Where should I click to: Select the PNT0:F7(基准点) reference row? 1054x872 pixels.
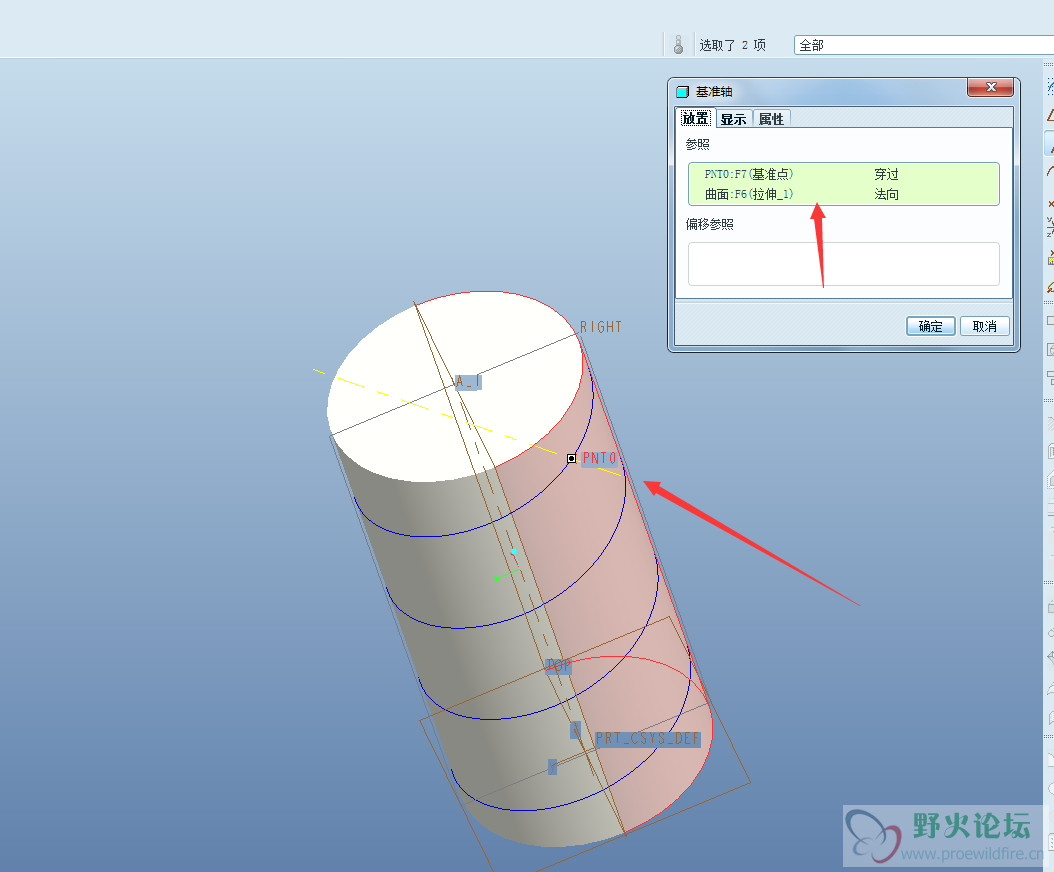[x=843, y=174]
